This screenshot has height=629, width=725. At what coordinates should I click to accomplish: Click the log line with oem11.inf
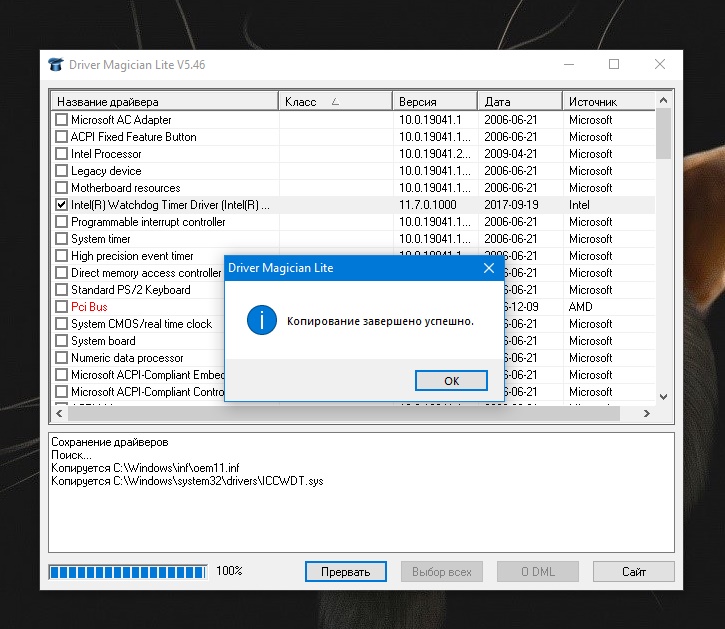click(x=145, y=468)
